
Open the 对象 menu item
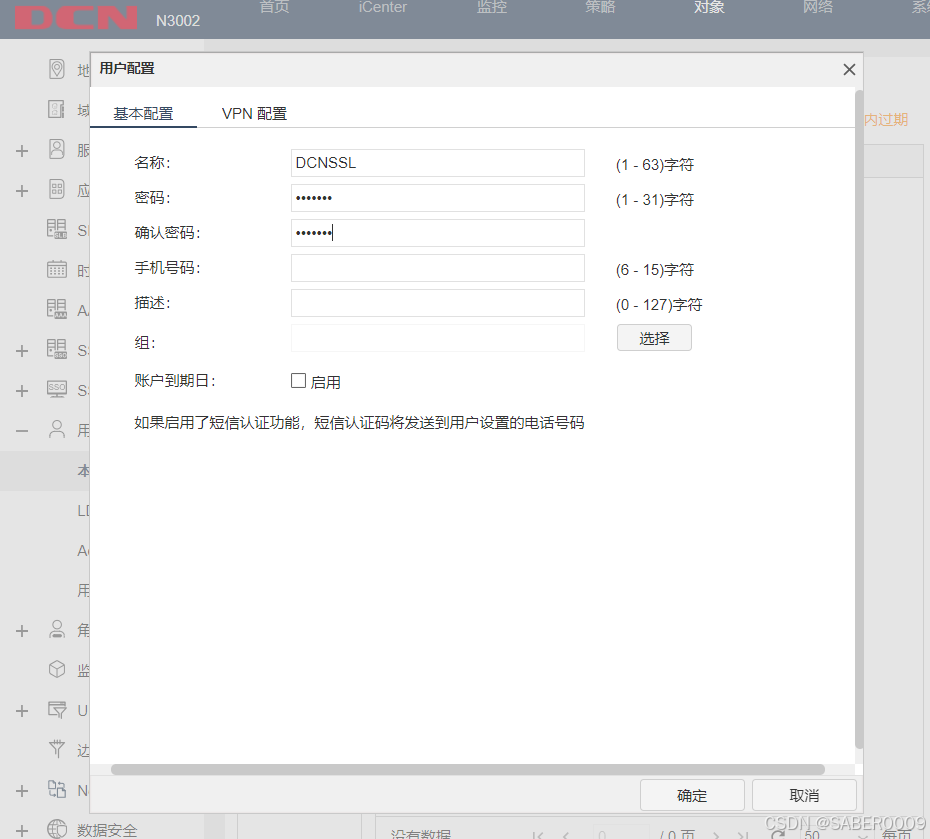click(x=708, y=7)
